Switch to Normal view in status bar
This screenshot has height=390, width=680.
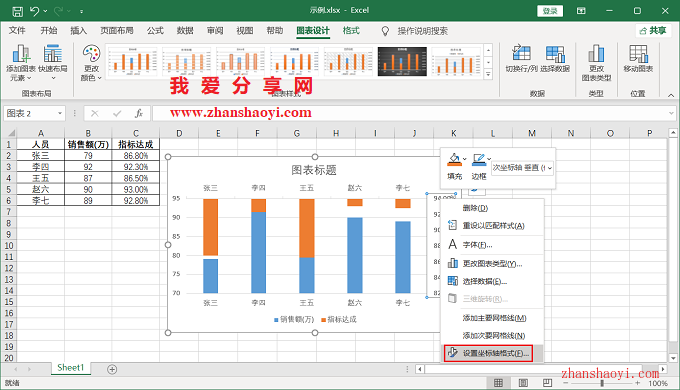[x=498, y=383]
